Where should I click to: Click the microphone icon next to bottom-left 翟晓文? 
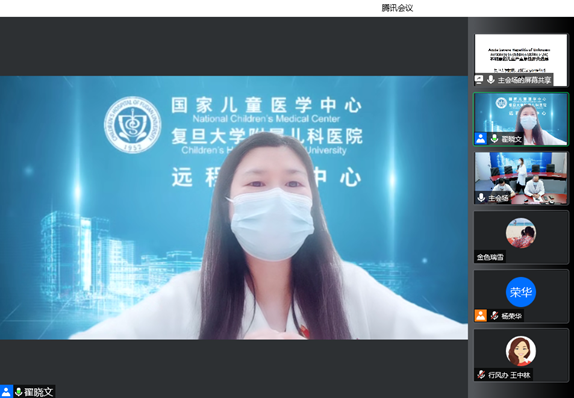pos(18,392)
